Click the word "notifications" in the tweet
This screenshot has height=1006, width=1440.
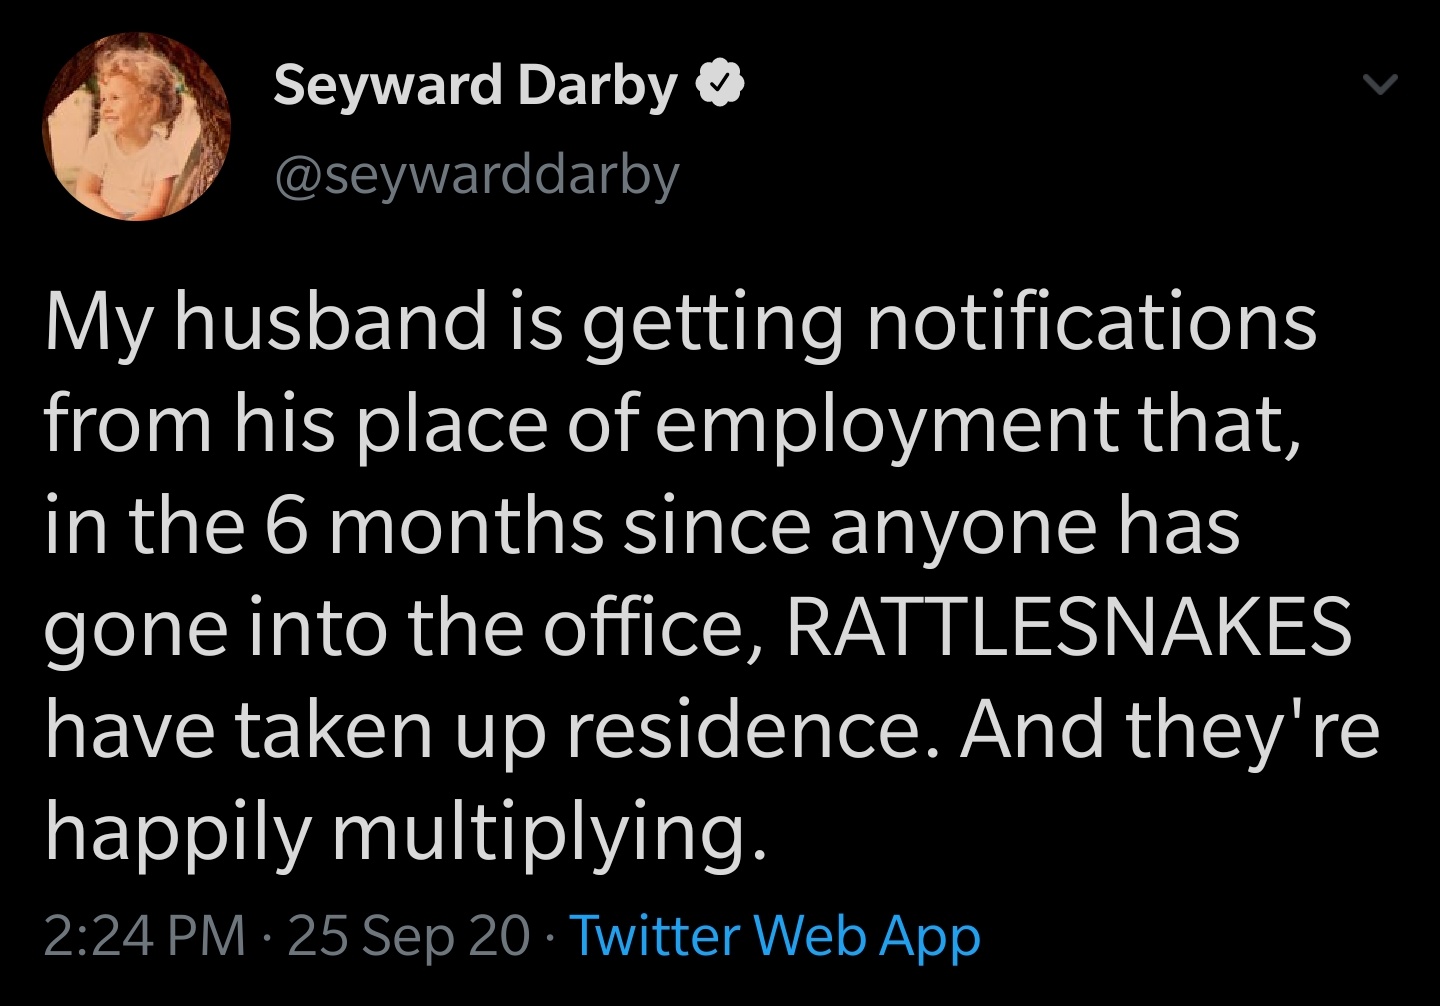[1091, 322]
